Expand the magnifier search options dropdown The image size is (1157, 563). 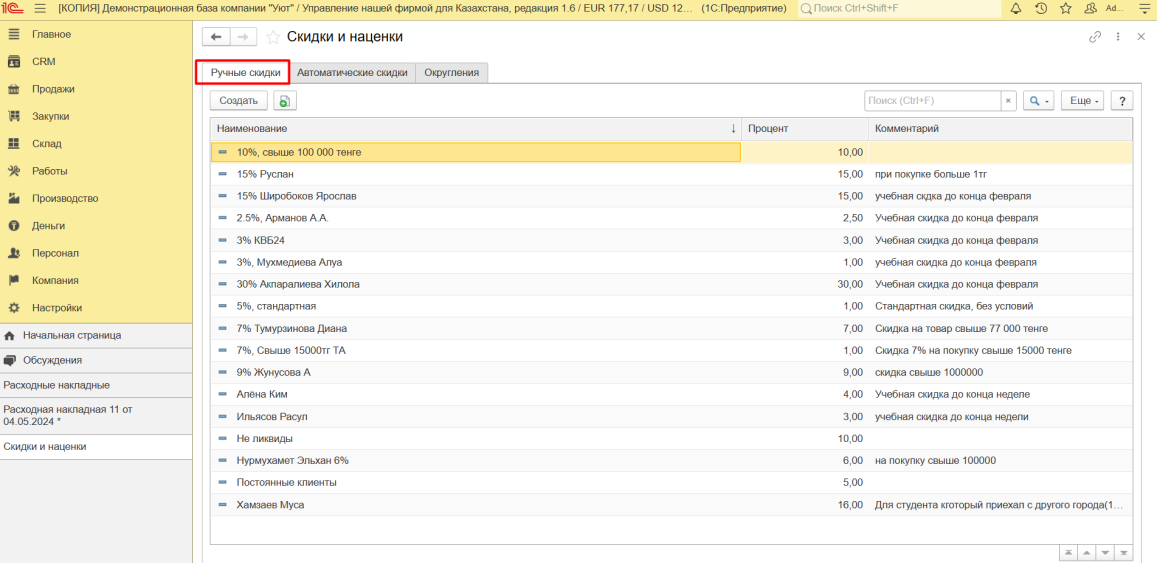(x=1038, y=101)
